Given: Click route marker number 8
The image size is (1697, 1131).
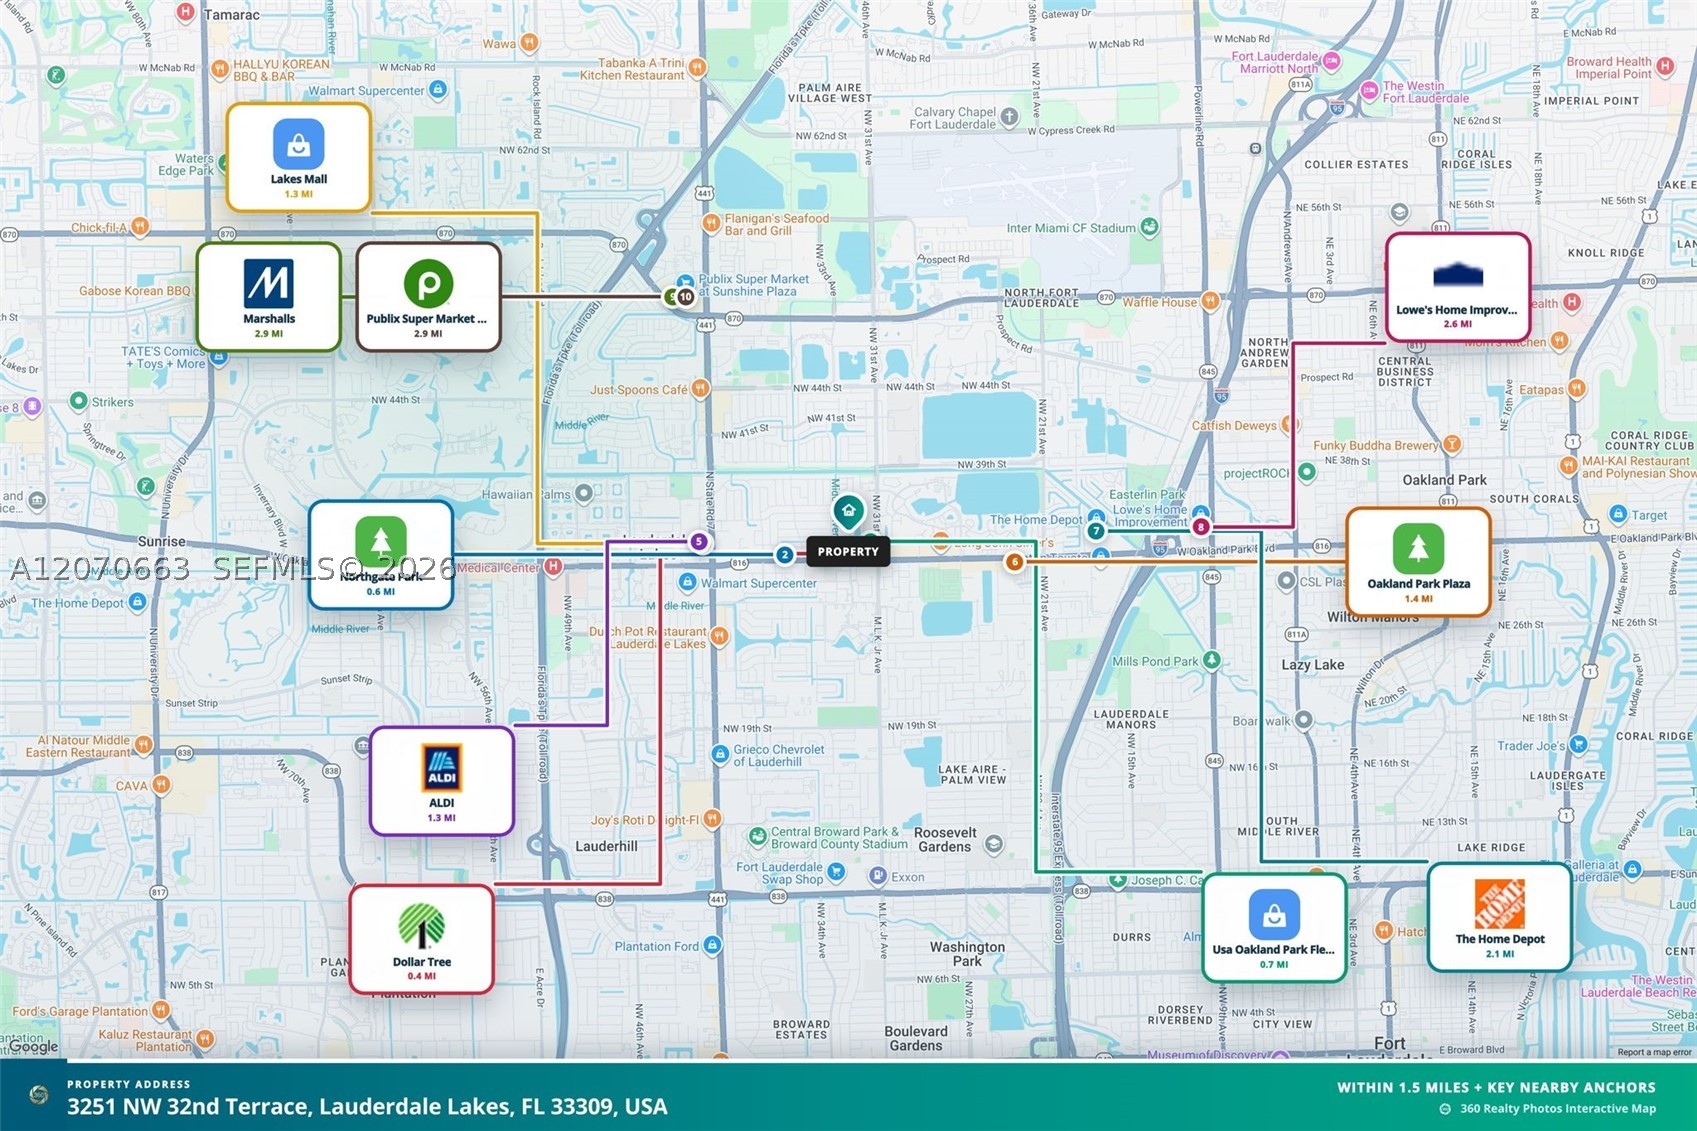Looking at the screenshot, I should 1201,527.
